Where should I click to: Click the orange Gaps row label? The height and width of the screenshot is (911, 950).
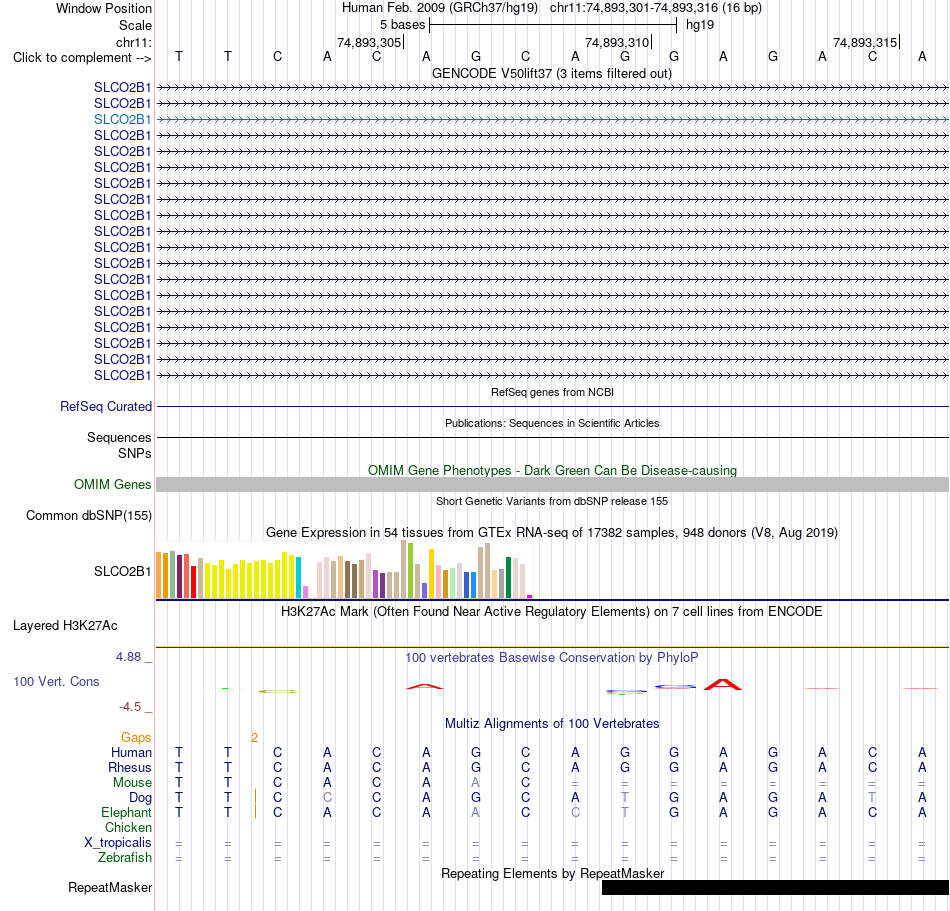click(x=136, y=737)
